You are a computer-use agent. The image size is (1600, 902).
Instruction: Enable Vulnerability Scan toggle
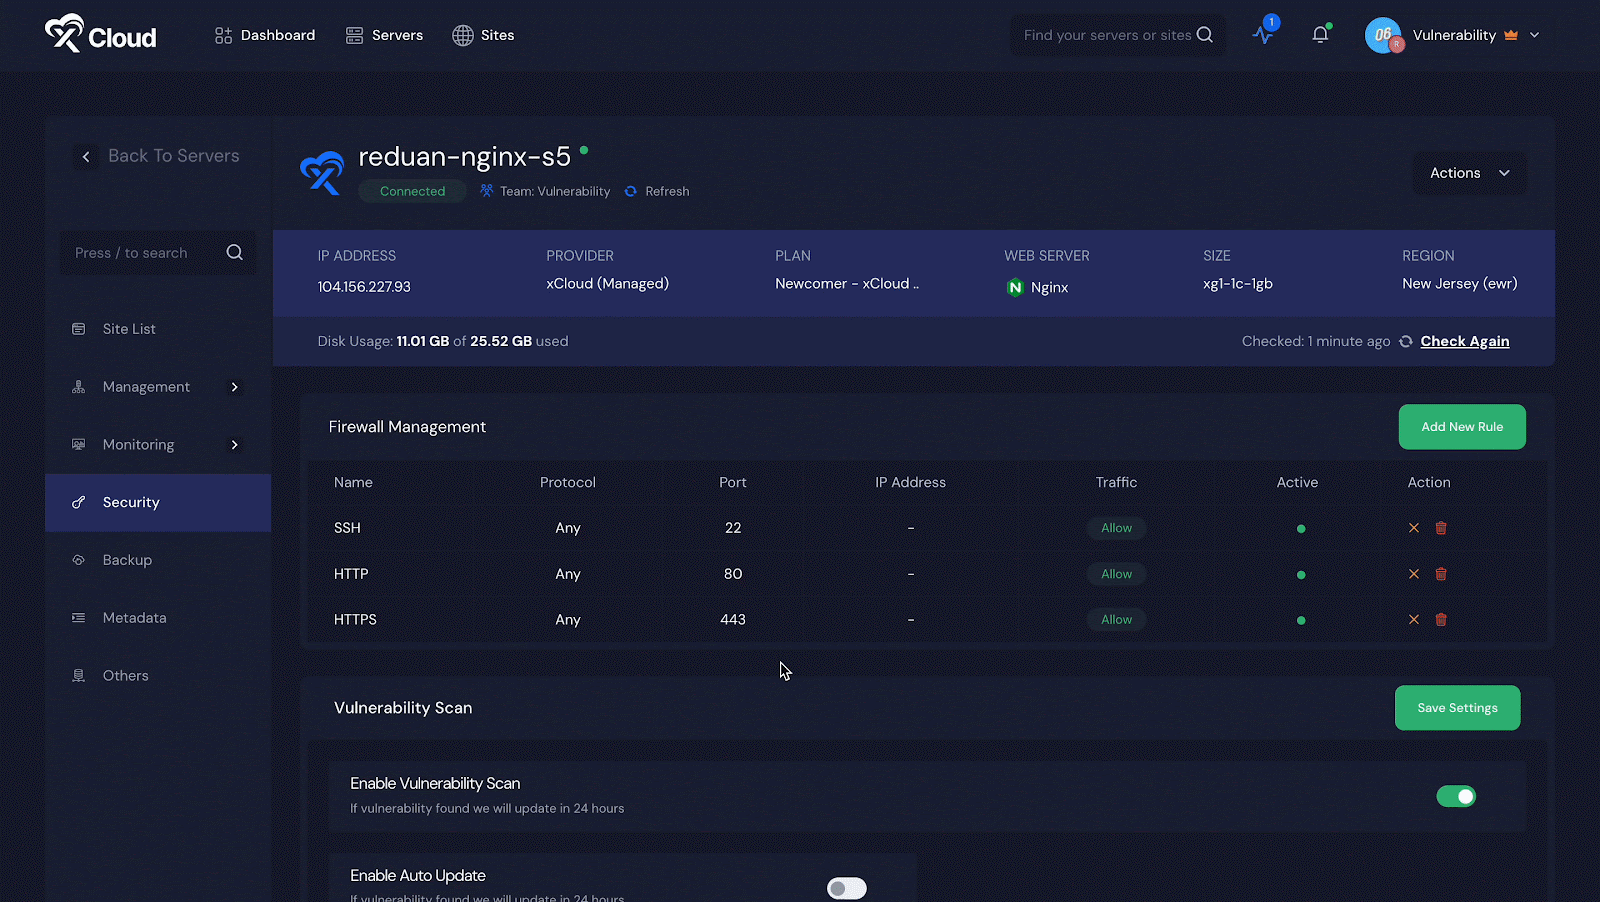[1456, 796]
